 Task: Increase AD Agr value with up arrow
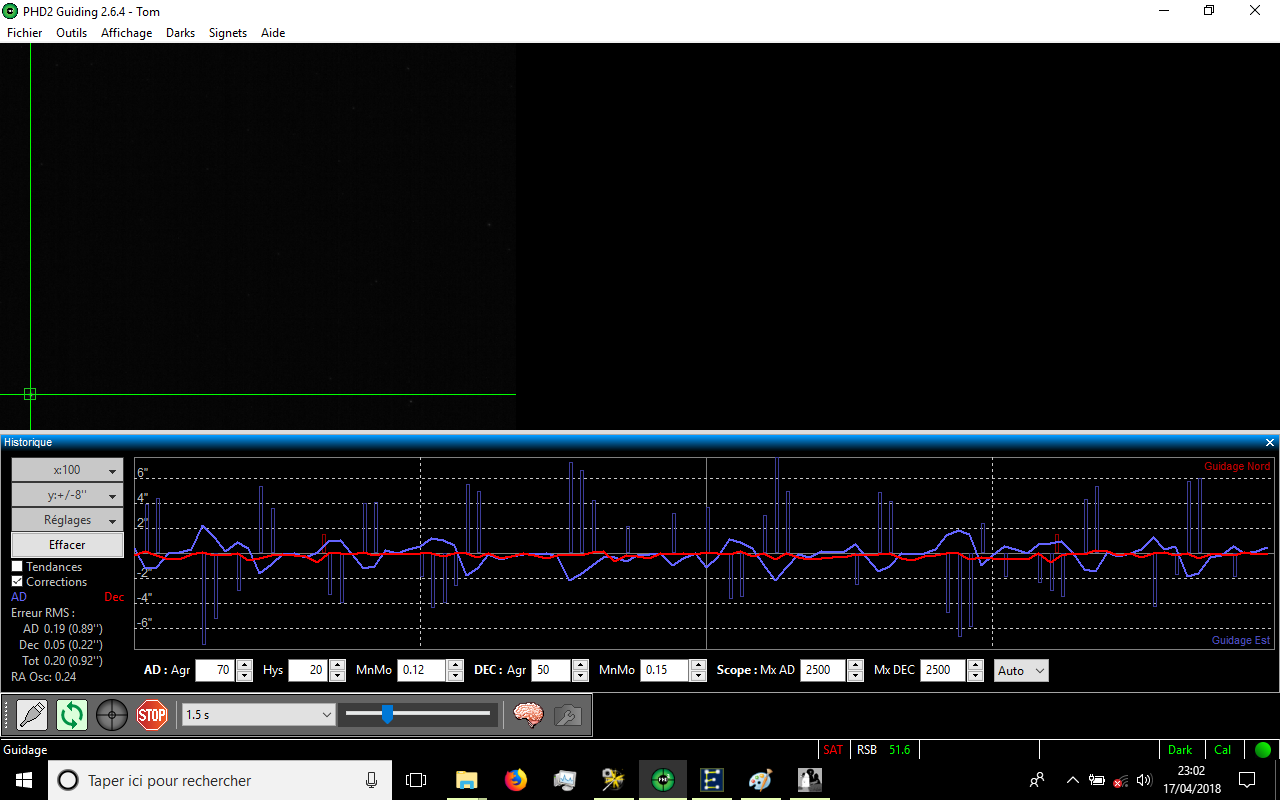[245, 665]
